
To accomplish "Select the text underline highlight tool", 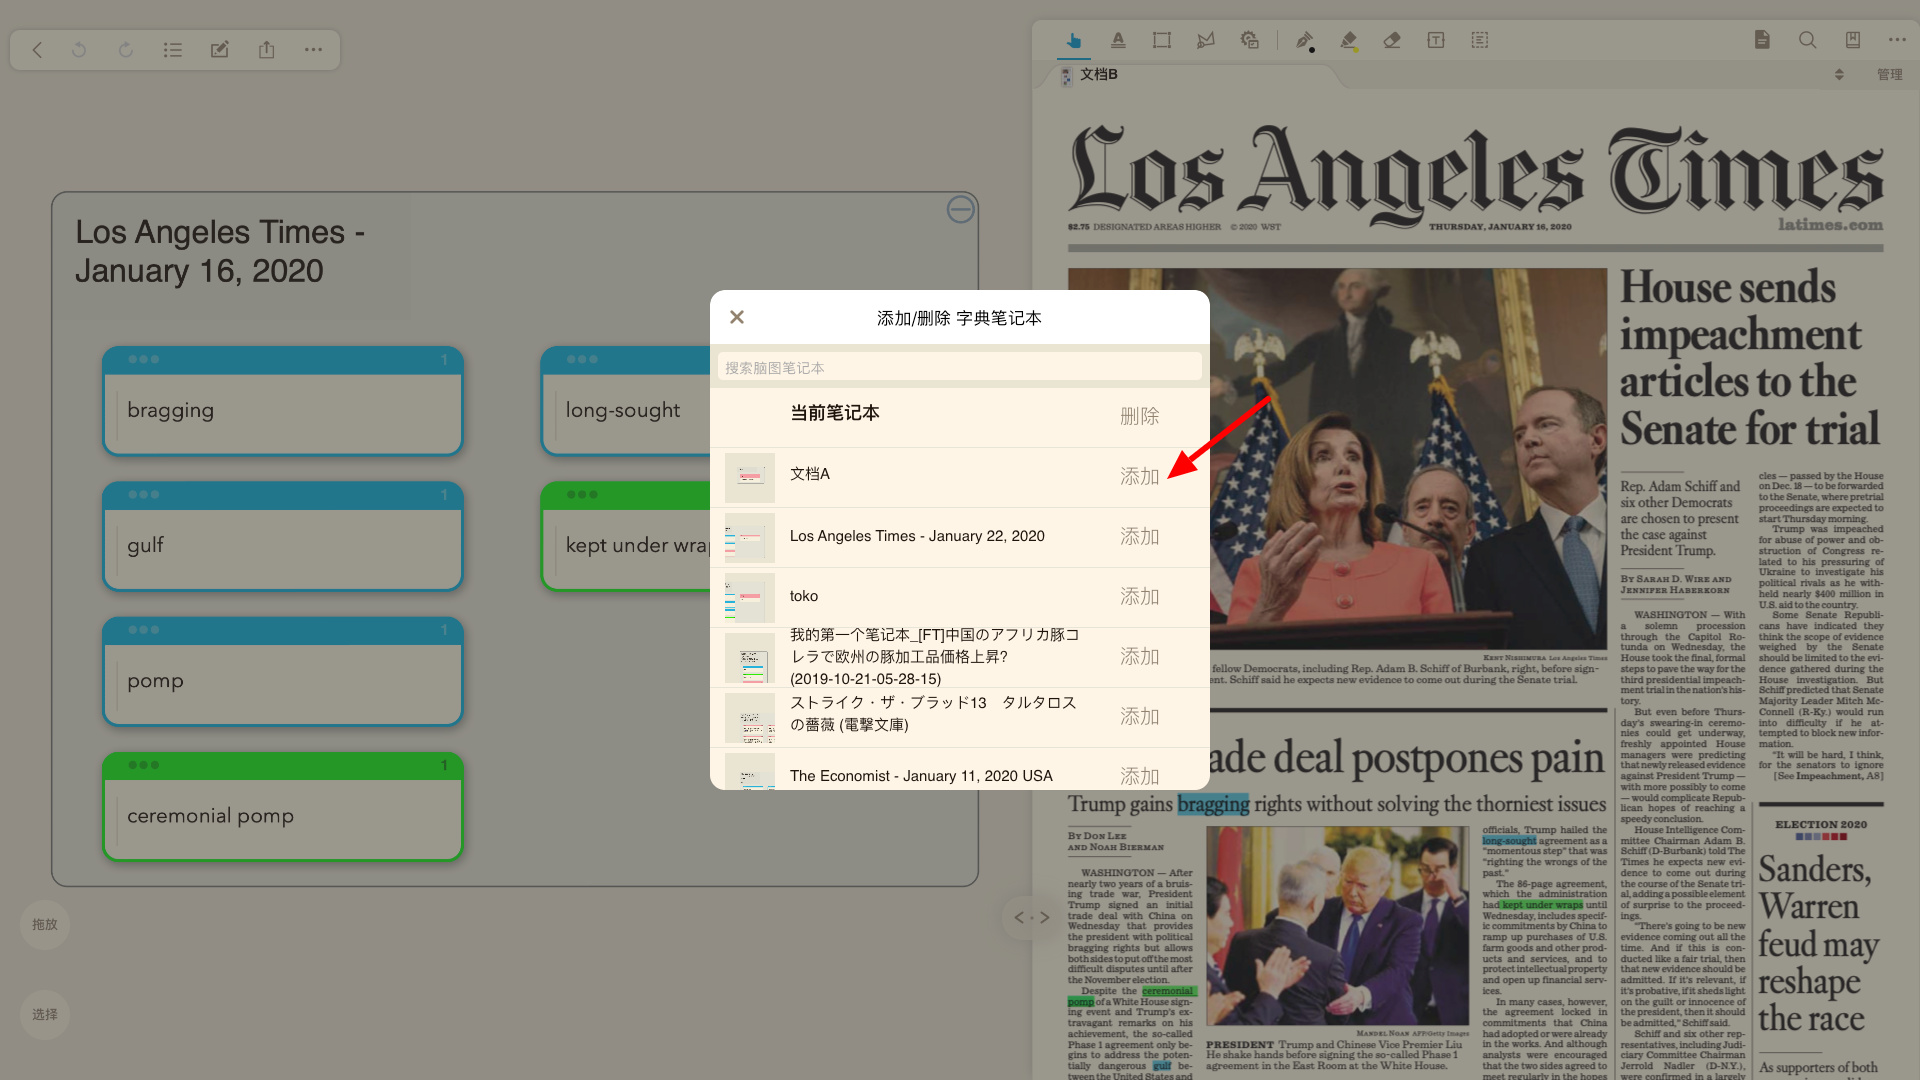I will pos(1118,41).
